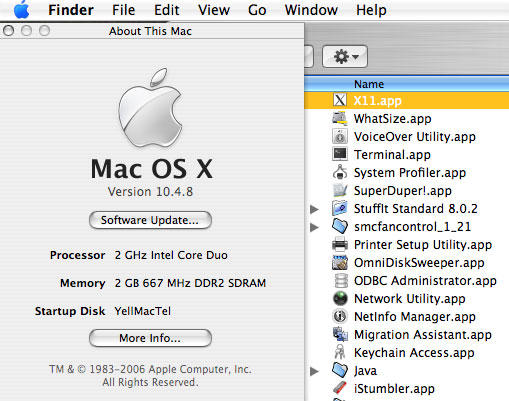The width and height of the screenshot is (509, 401).
Task: Select the X11.app icon
Action: pos(340,100)
